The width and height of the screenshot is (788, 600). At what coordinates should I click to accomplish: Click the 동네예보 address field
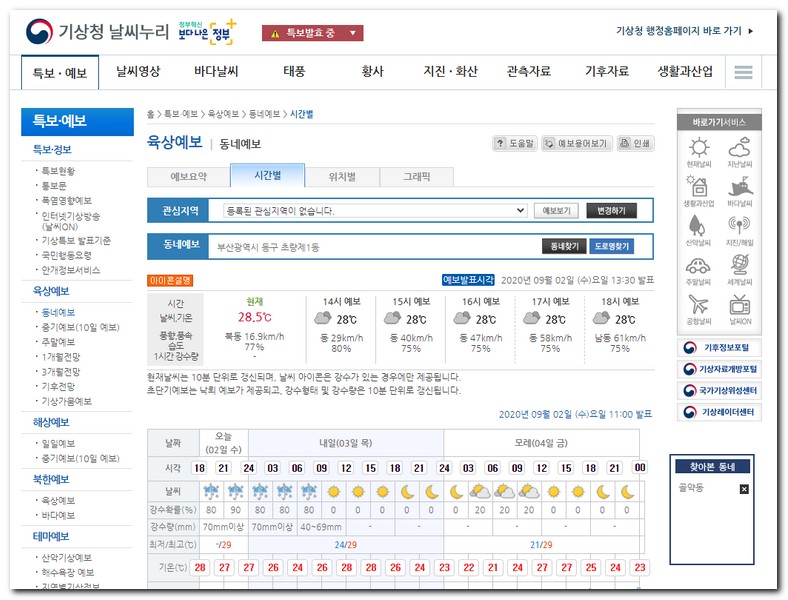point(374,247)
